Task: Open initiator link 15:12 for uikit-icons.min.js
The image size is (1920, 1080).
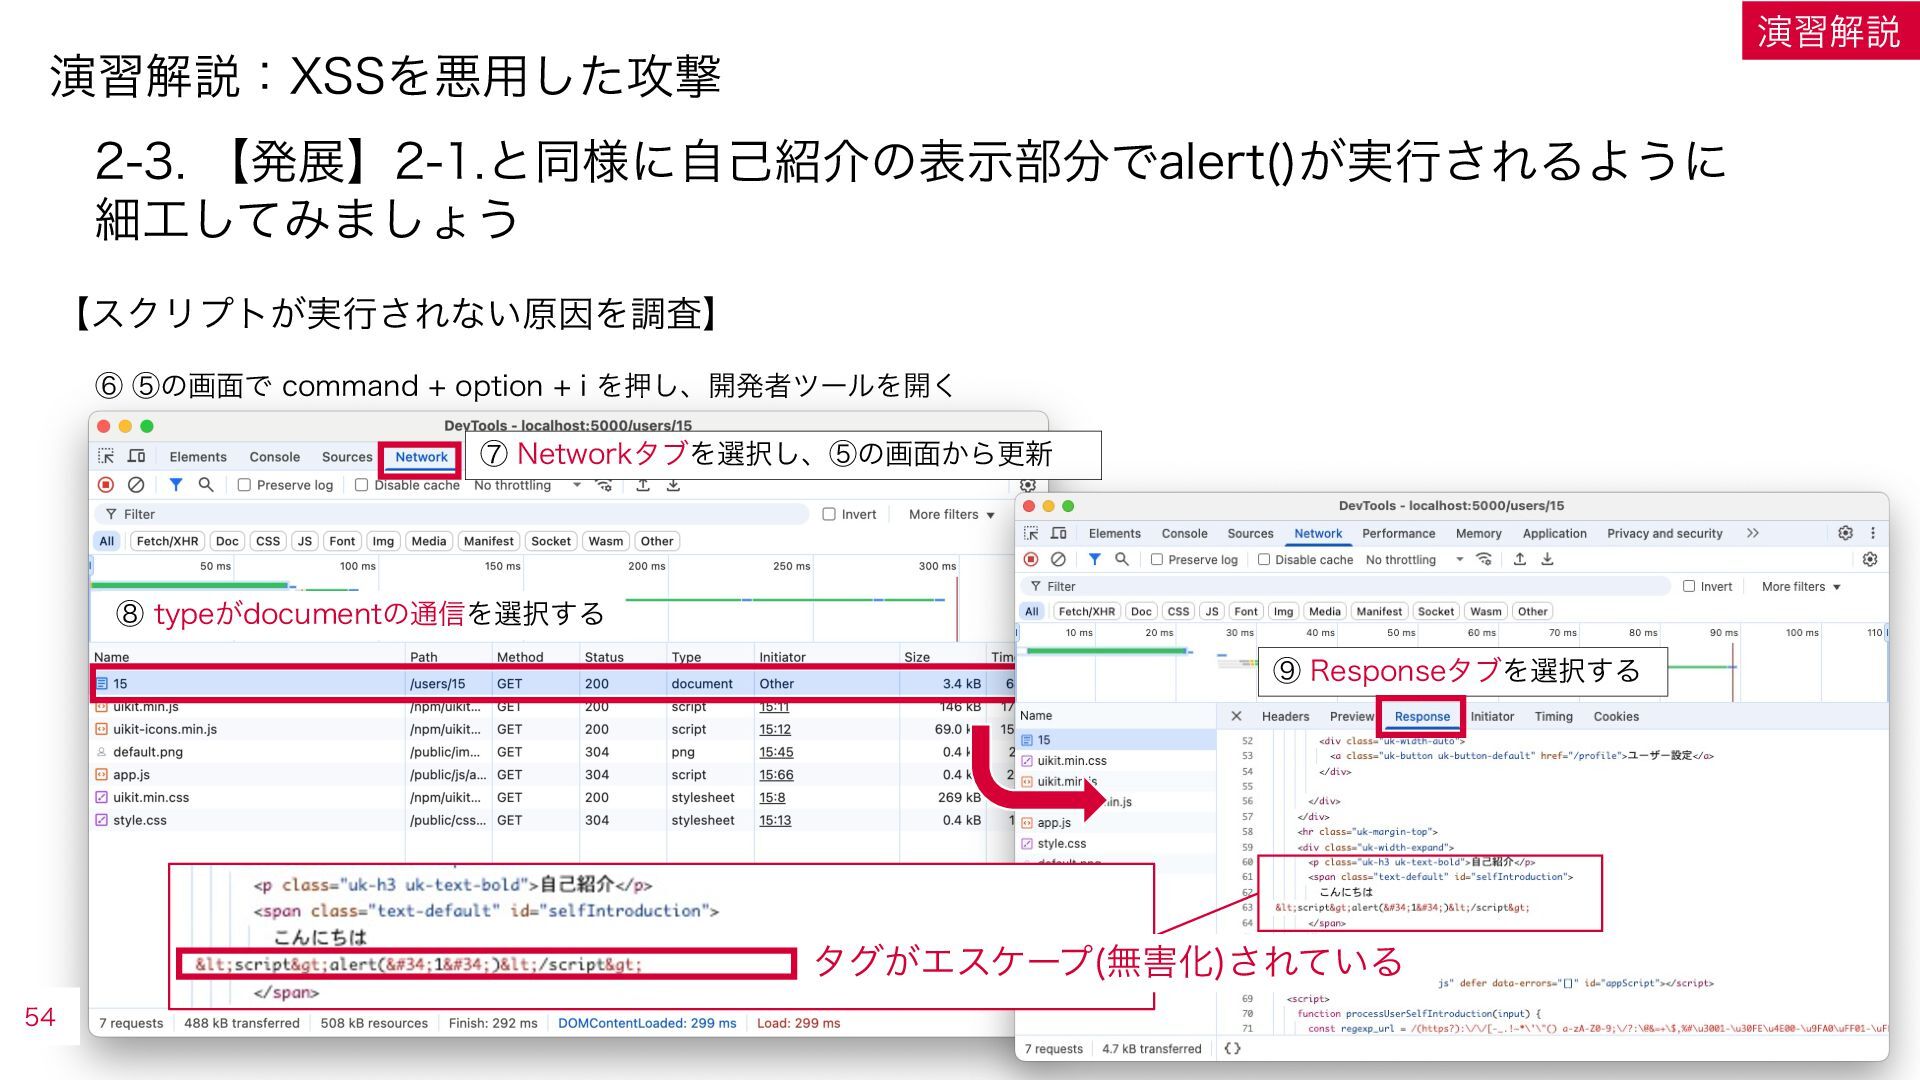Action: tap(775, 730)
